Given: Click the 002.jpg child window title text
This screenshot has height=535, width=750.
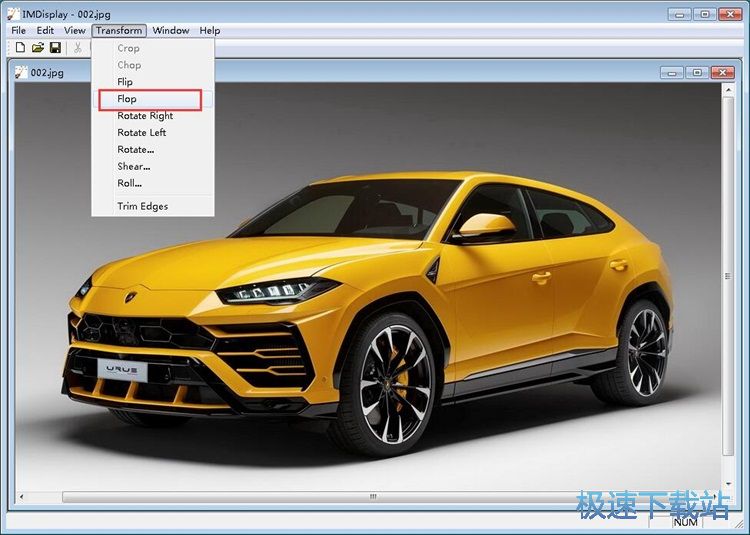Looking at the screenshot, I should tap(47, 73).
